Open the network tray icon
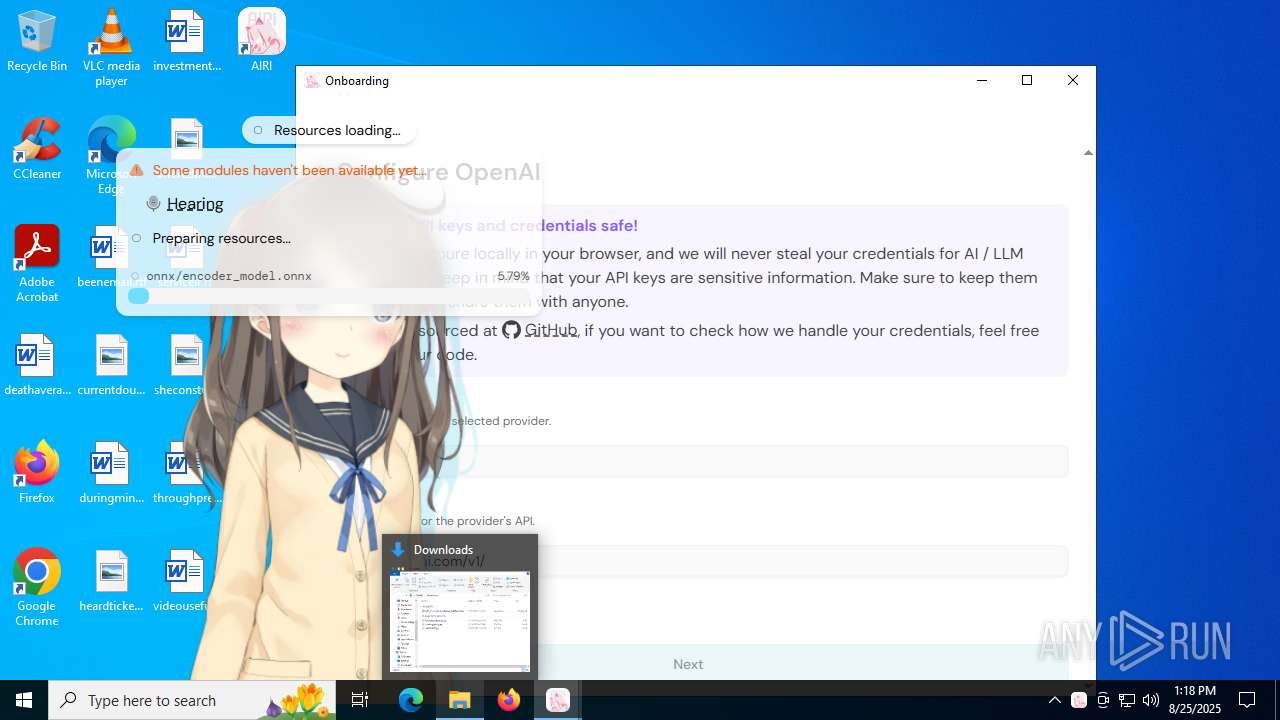 pos(1127,700)
